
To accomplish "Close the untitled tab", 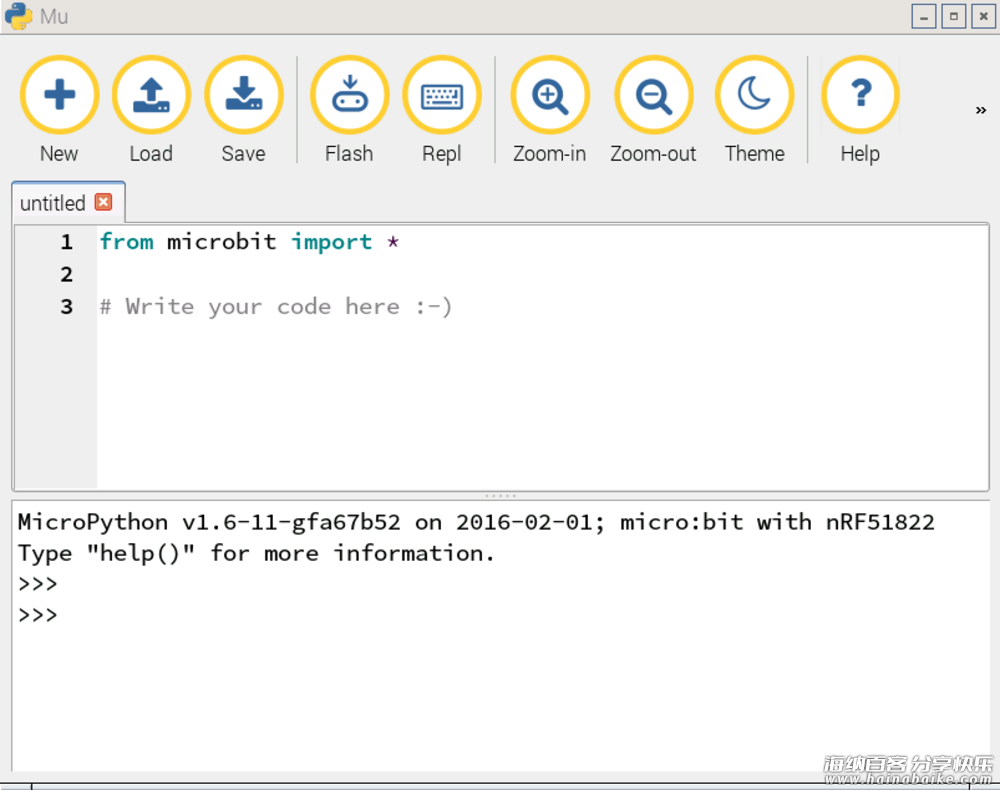I will coord(103,202).
